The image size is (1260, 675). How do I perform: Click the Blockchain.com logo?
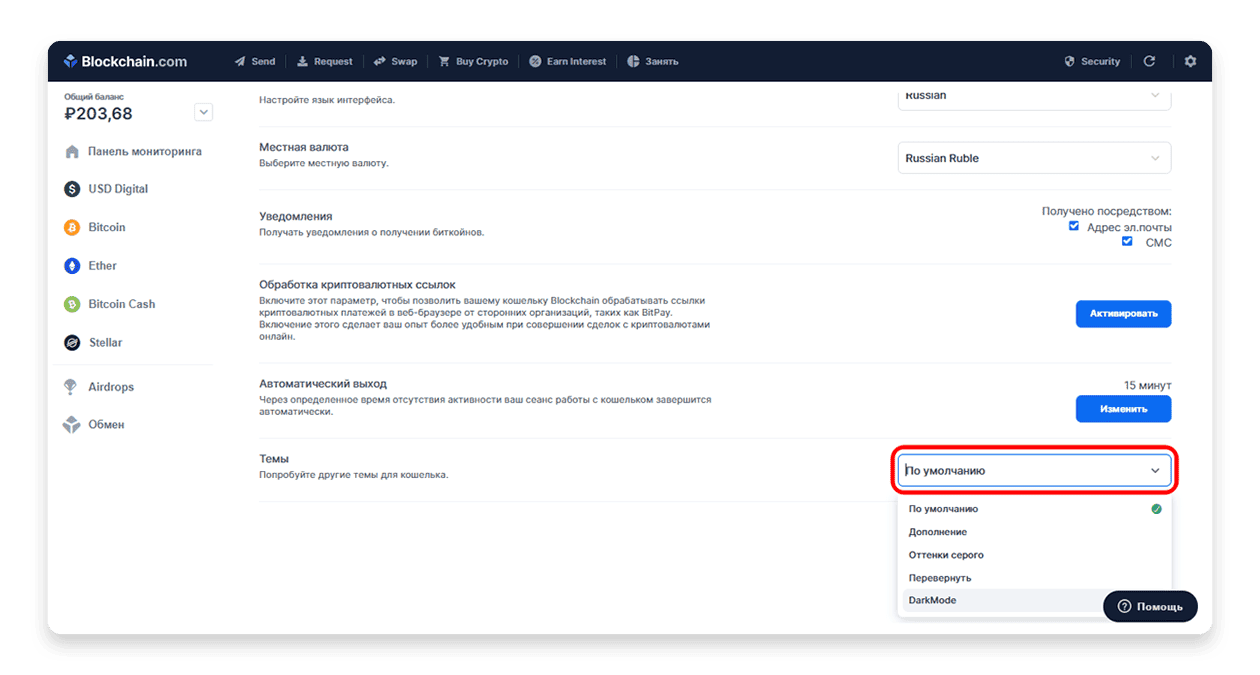click(x=125, y=61)
